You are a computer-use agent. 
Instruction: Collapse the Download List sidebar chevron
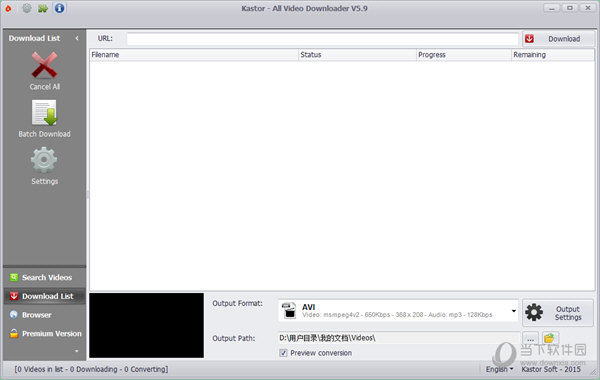click(77, 38)
